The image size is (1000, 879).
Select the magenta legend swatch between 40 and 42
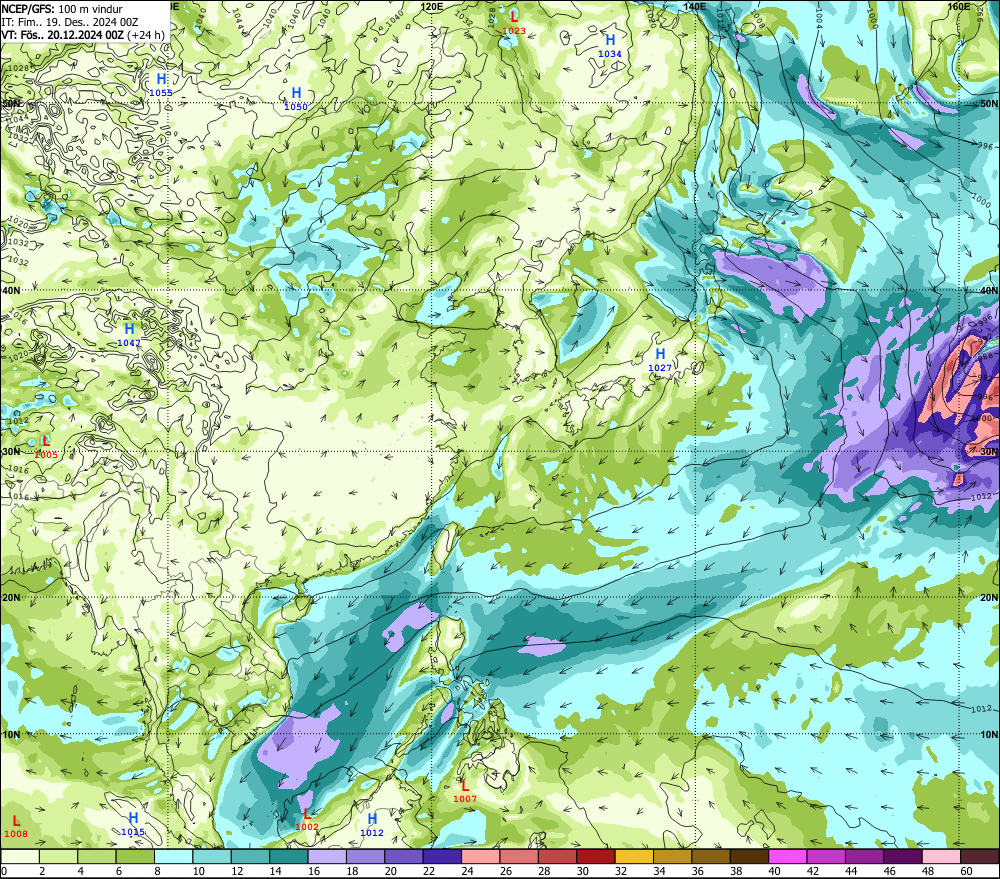pos(787,856)
